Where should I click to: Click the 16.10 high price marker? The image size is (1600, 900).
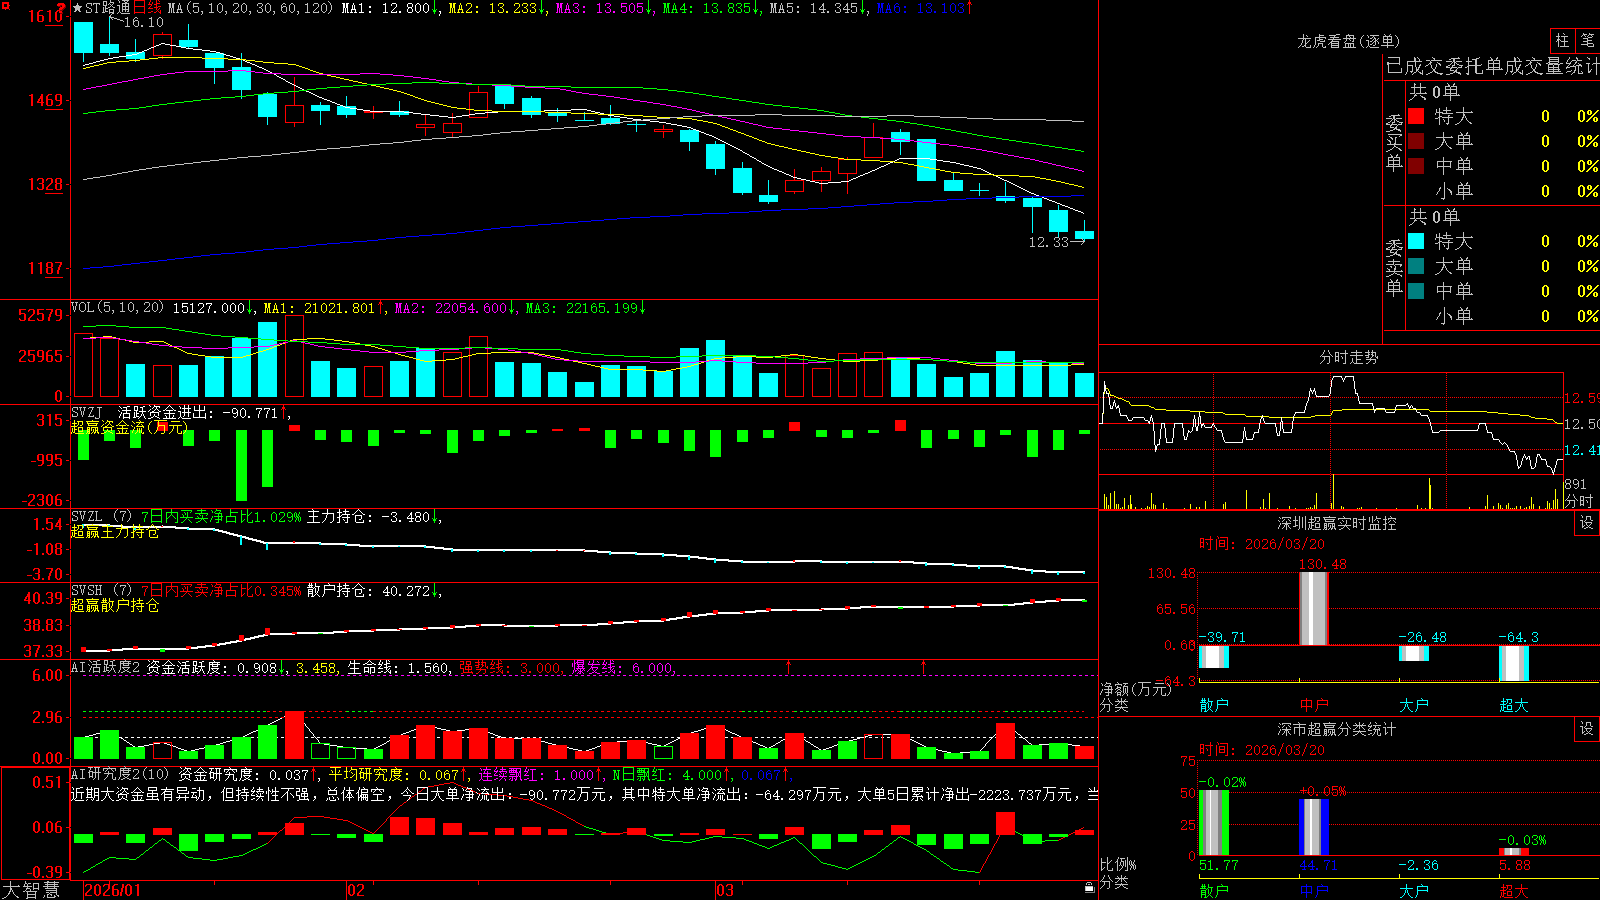click(x=144, y=22)
